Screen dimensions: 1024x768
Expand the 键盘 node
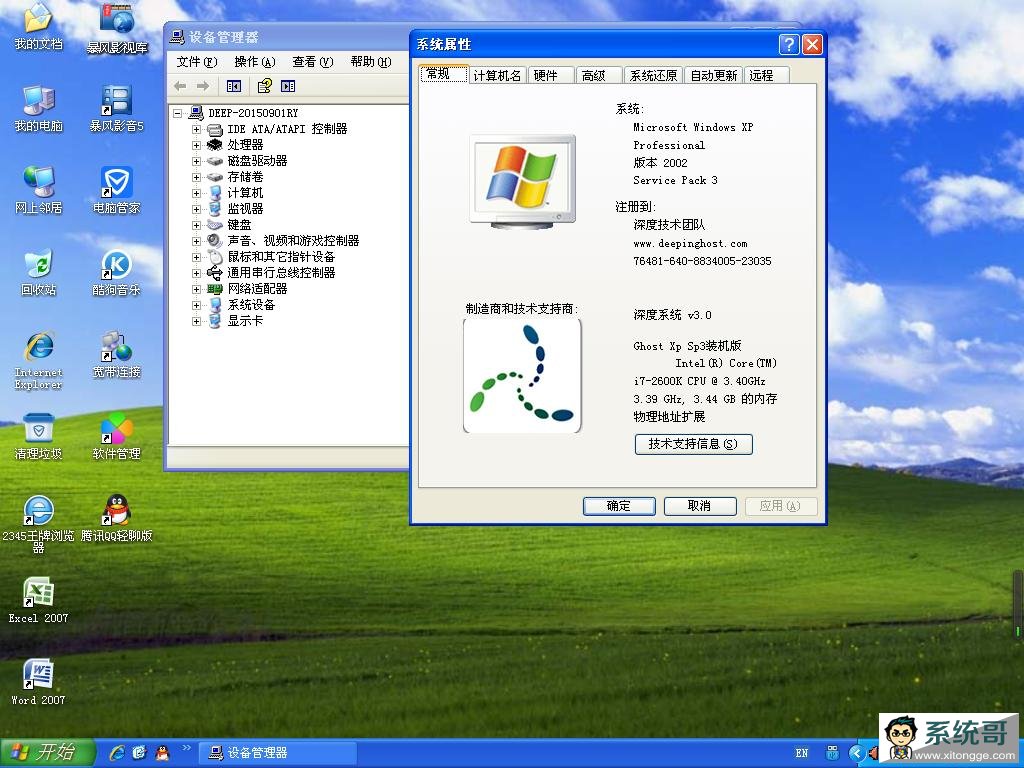[196, 225]
